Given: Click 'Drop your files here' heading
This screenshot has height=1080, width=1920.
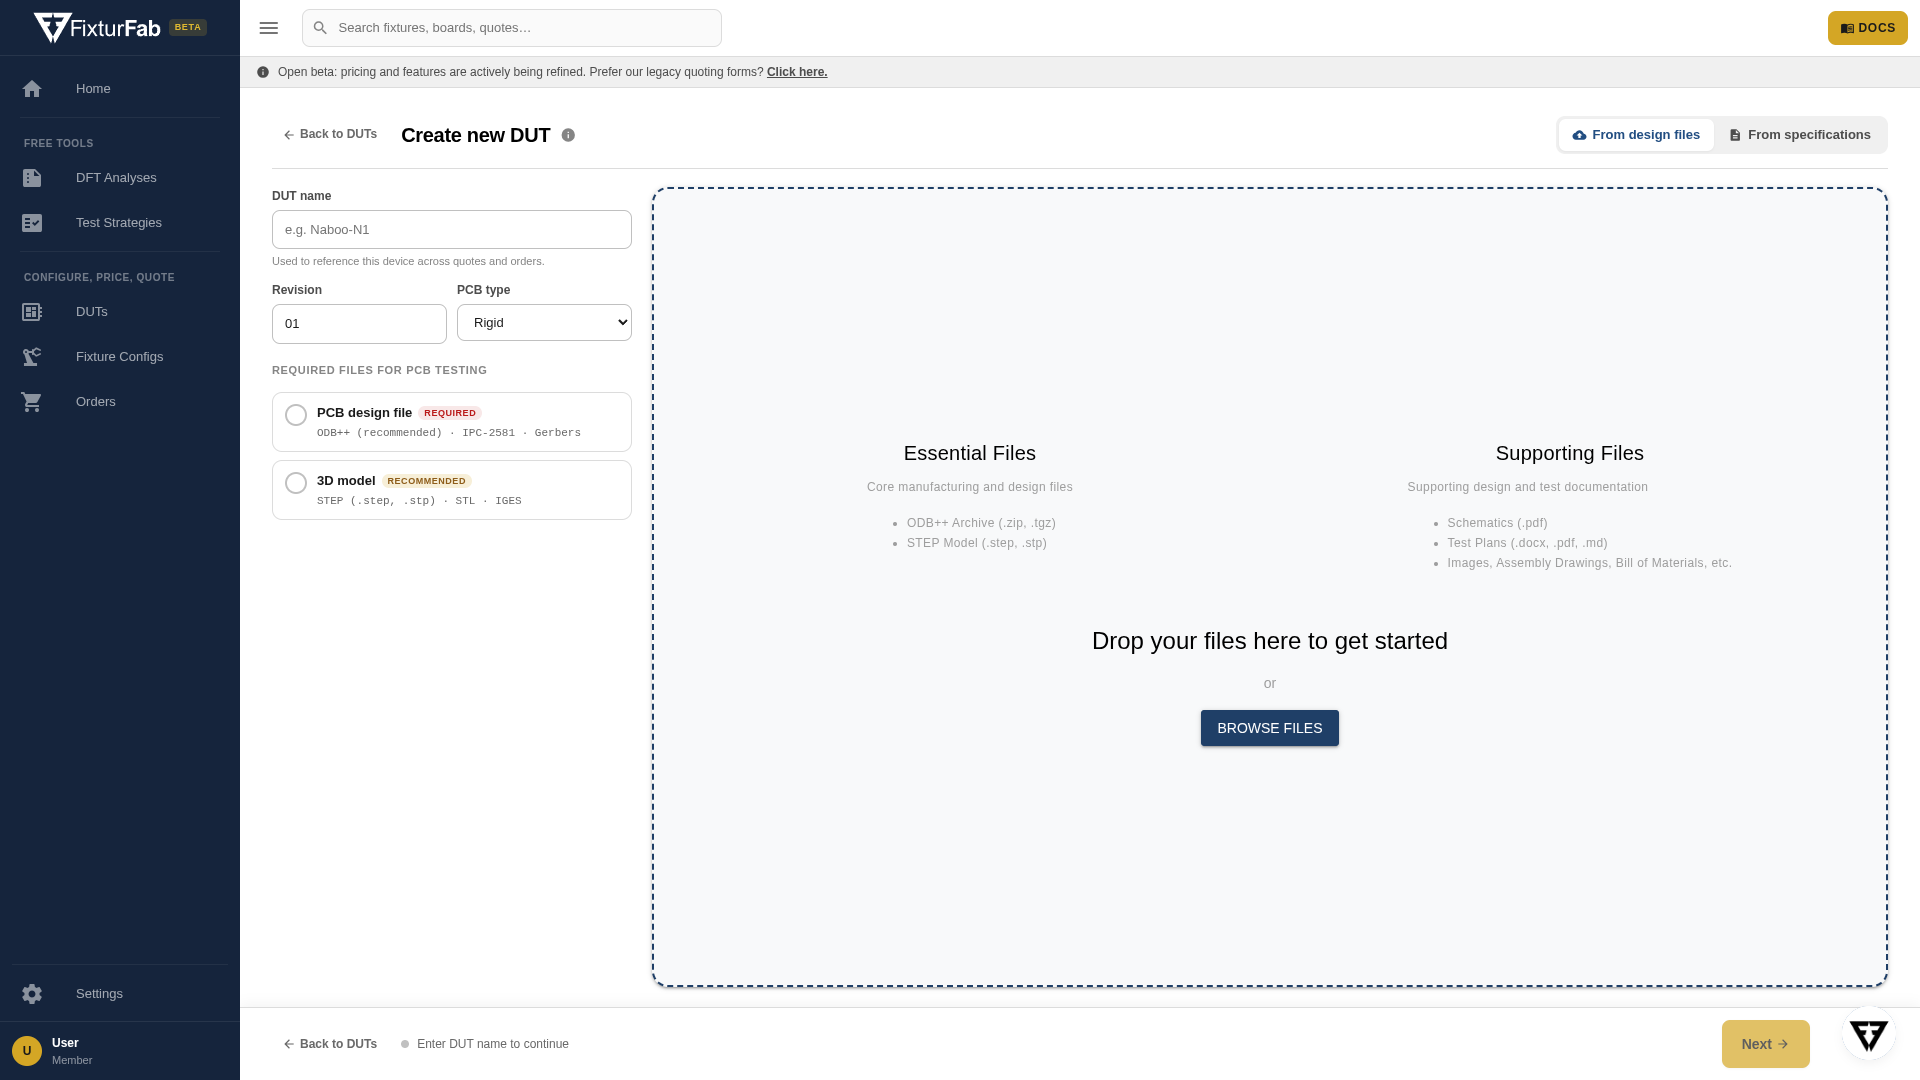Looking at the screenshot, I should click(x=1269, y=641).
